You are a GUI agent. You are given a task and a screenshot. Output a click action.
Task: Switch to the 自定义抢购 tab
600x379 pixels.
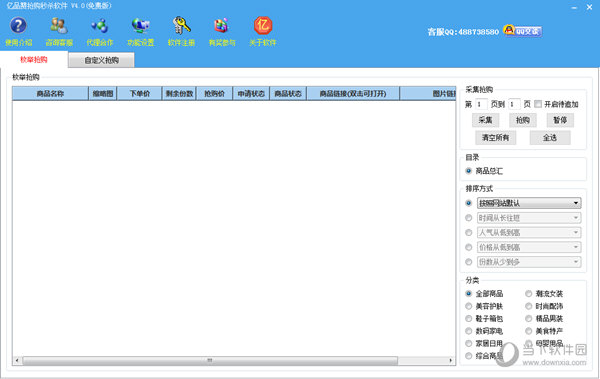tap(101, 60)
